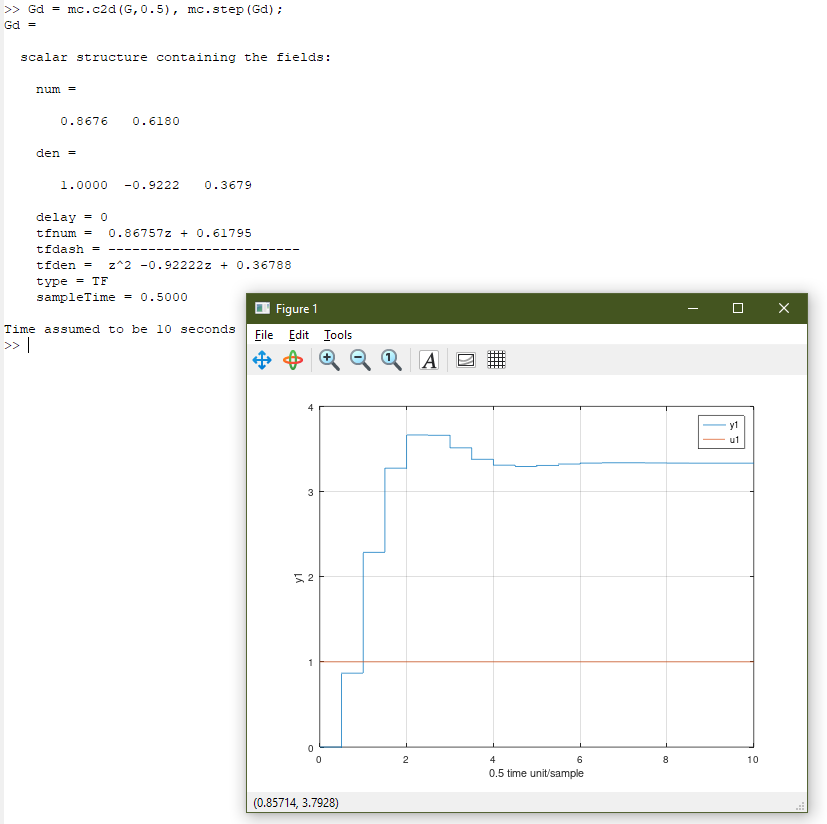
Task: Activate the Rotate tool
Action: point(293,360)
